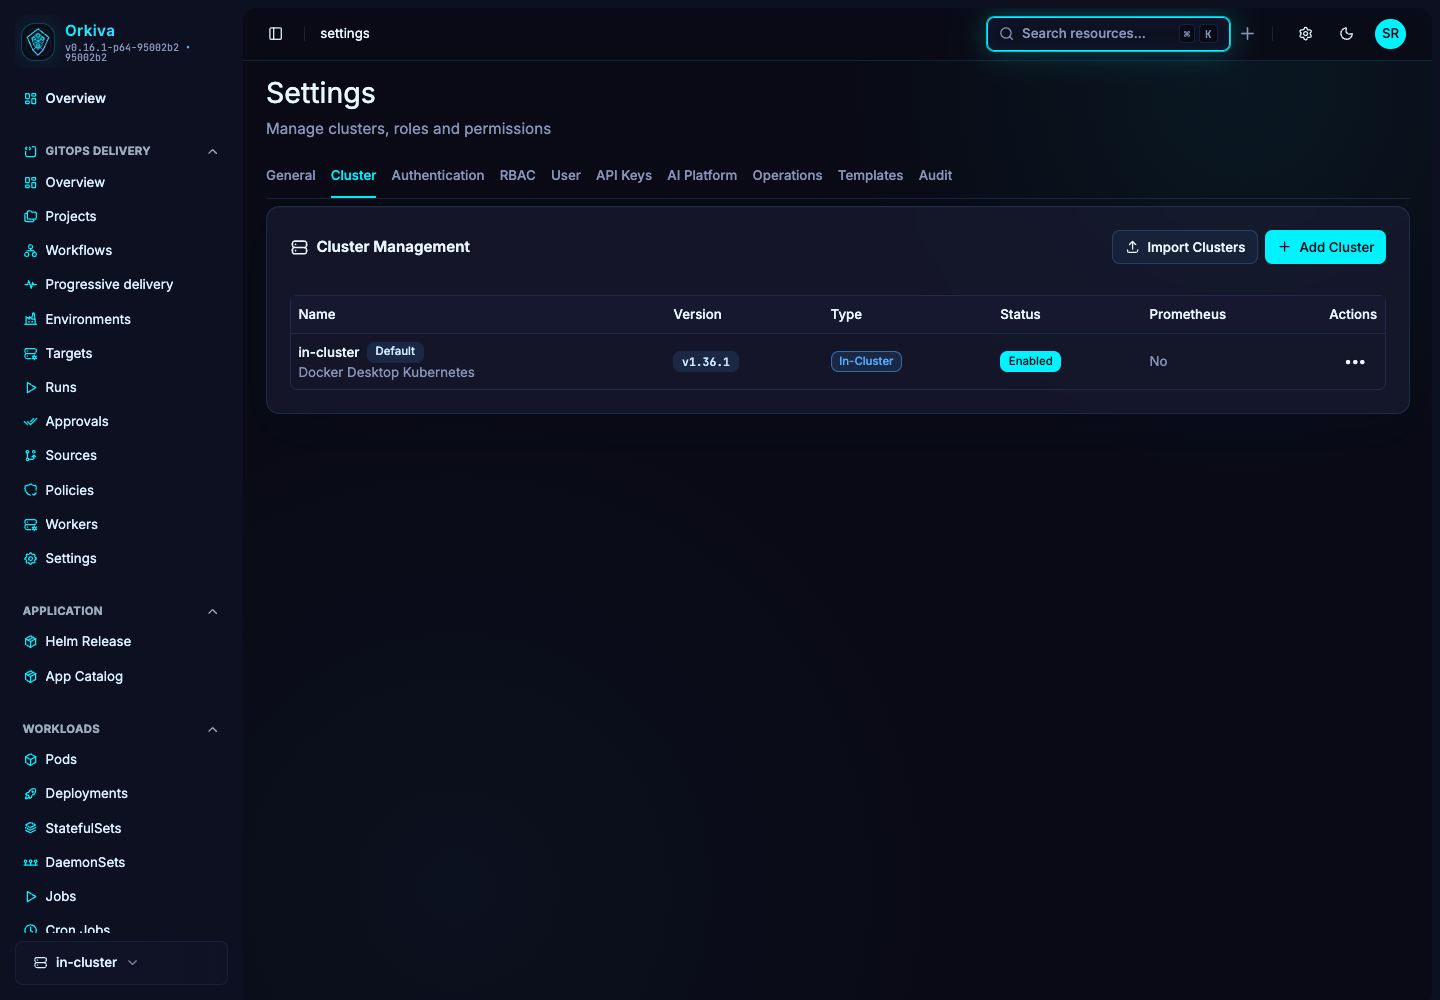Open DaemonSets page

coord(120,862)
